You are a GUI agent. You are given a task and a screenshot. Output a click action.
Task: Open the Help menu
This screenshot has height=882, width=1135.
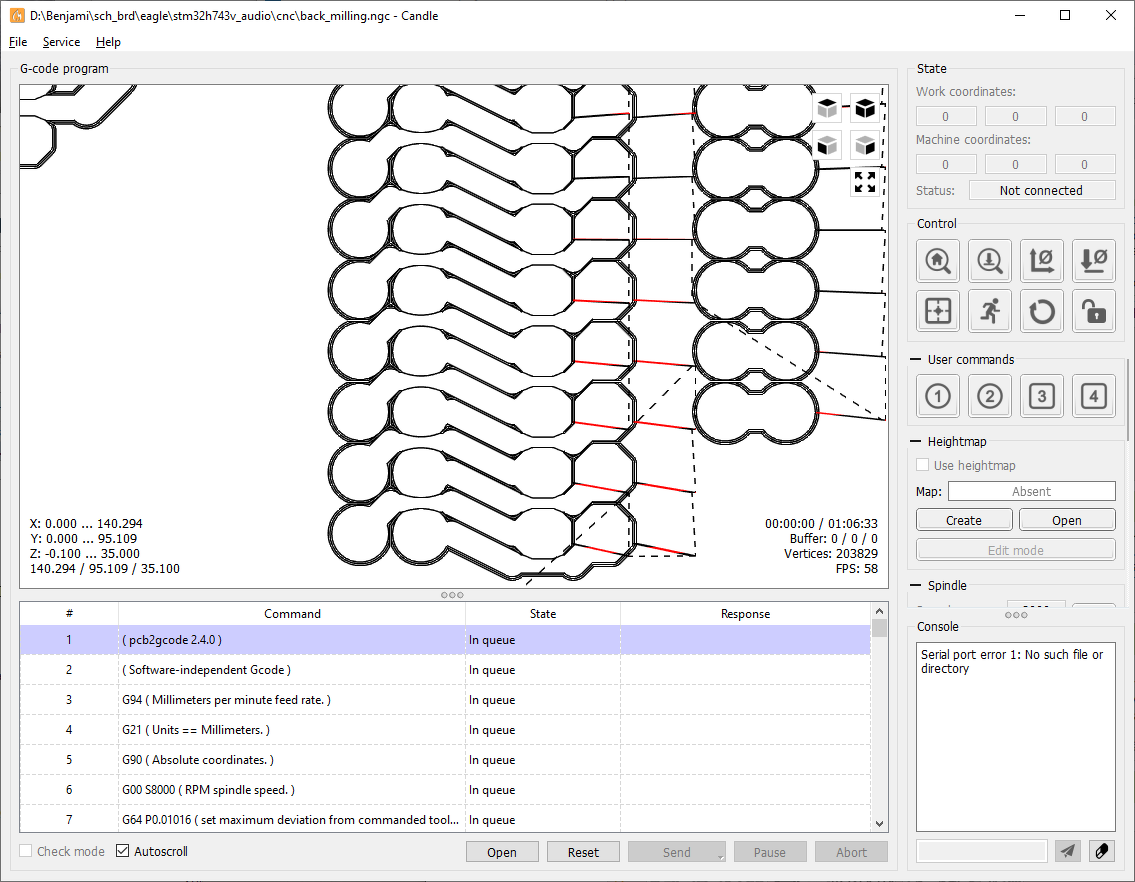pyautogui.click(x=109, y=42)
